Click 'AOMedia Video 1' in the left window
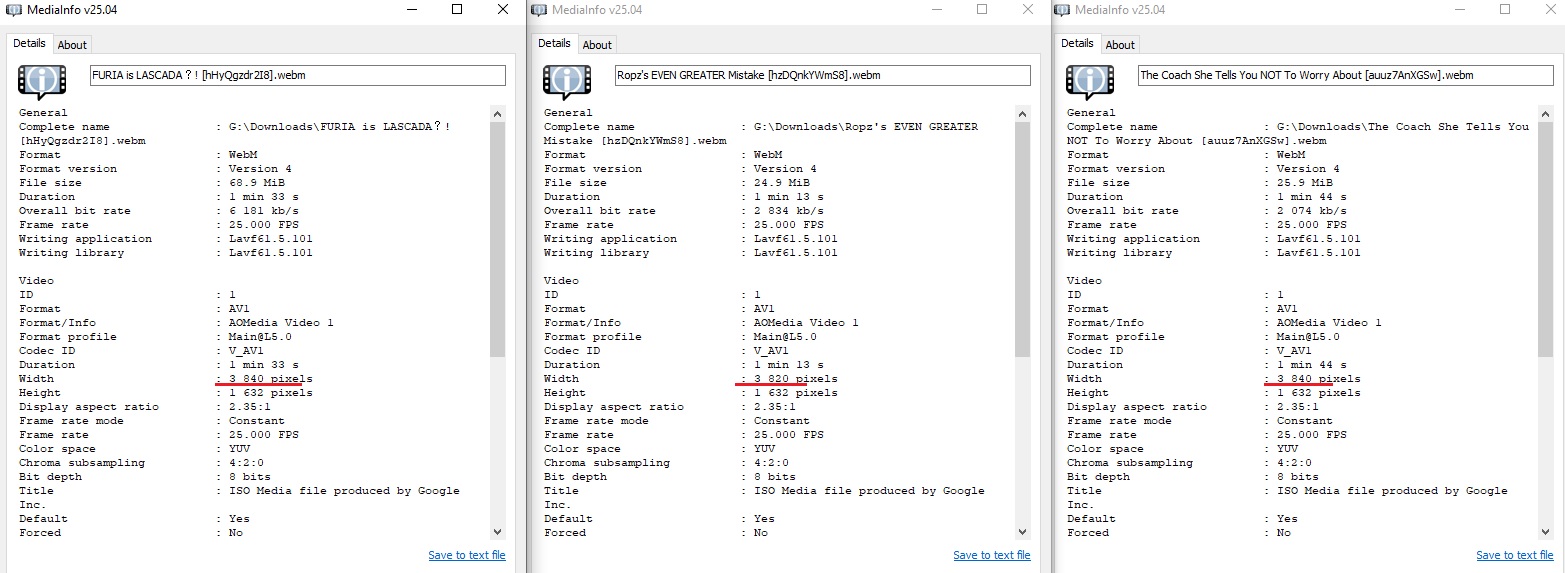Screen dimensions: 1565x573 click(281, 323)
